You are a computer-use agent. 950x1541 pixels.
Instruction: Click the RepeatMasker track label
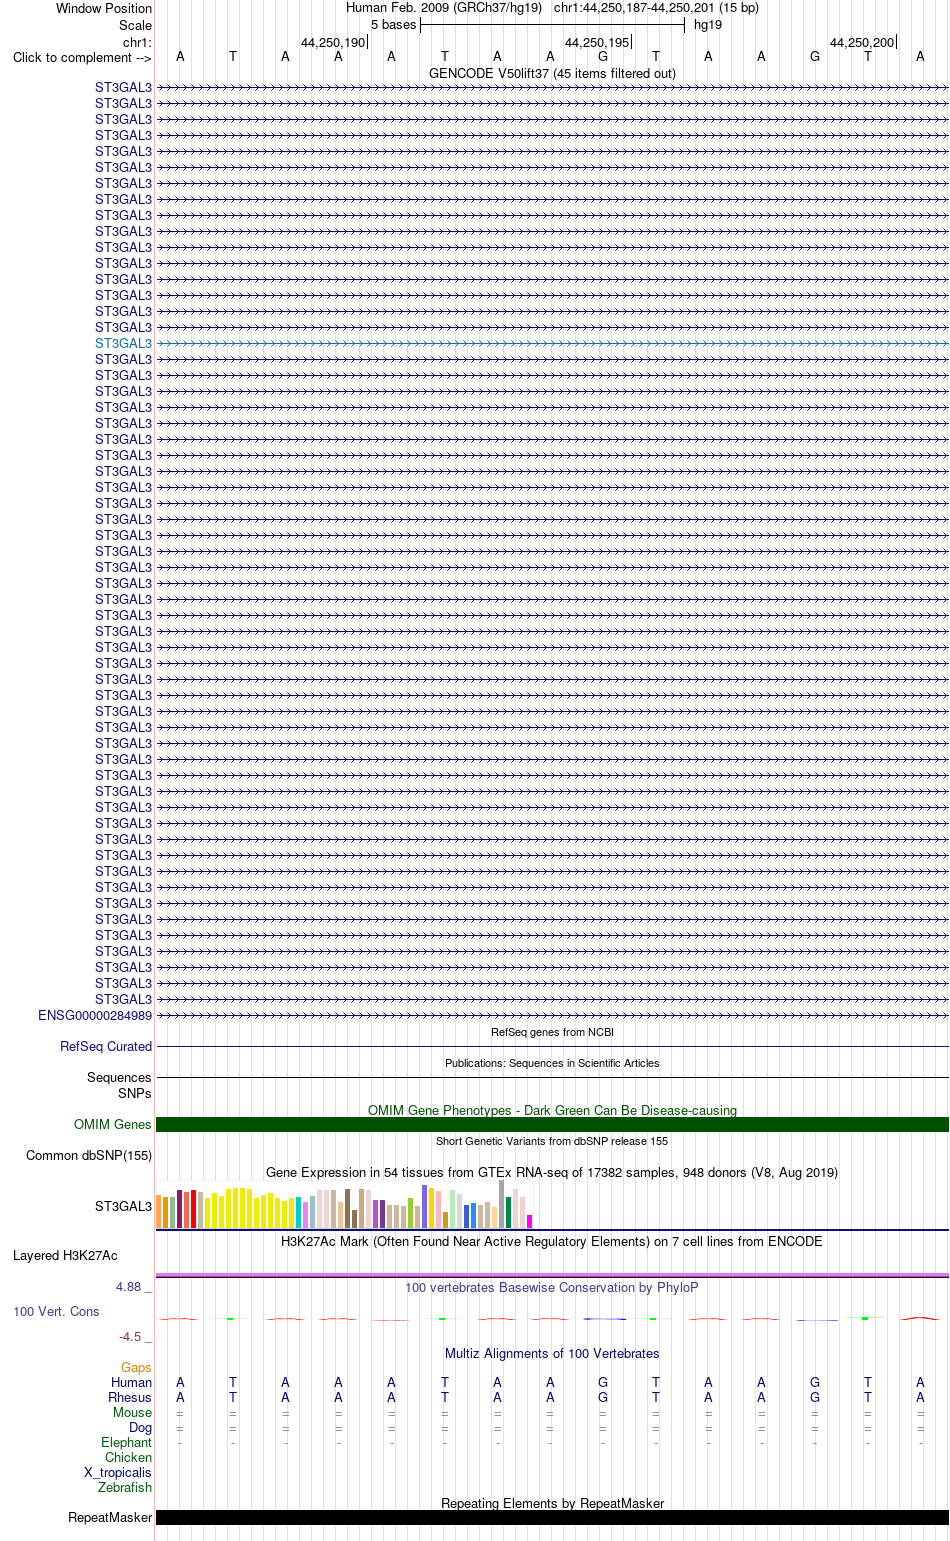(110, 1517)
